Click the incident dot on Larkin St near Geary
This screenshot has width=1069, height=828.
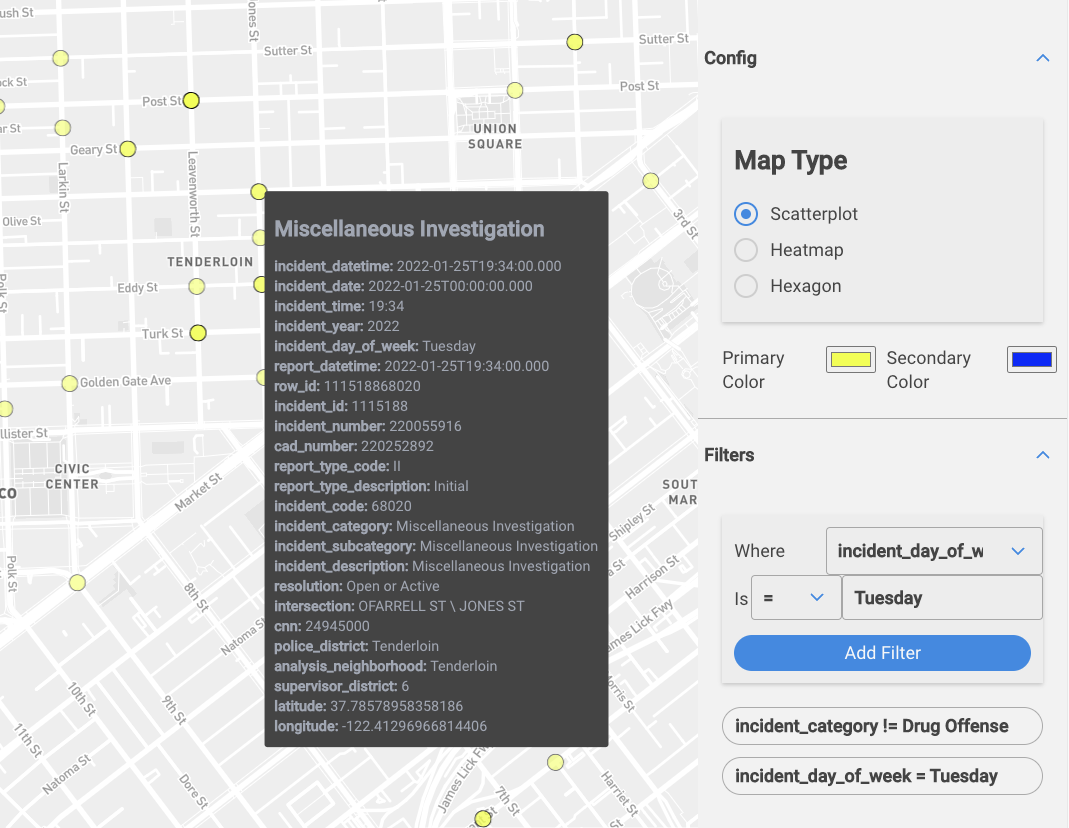[63, 127]
